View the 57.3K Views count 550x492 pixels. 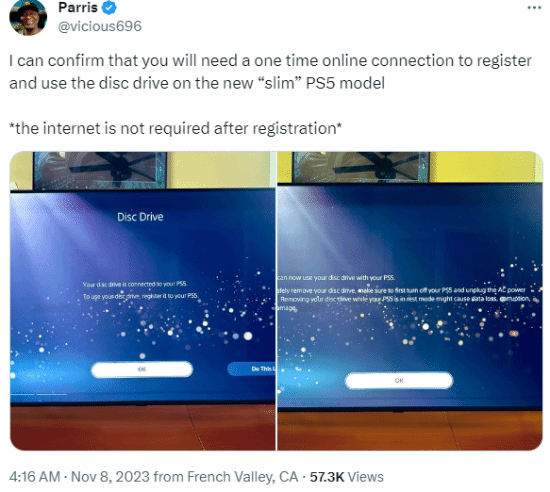(x=347, y=477)
